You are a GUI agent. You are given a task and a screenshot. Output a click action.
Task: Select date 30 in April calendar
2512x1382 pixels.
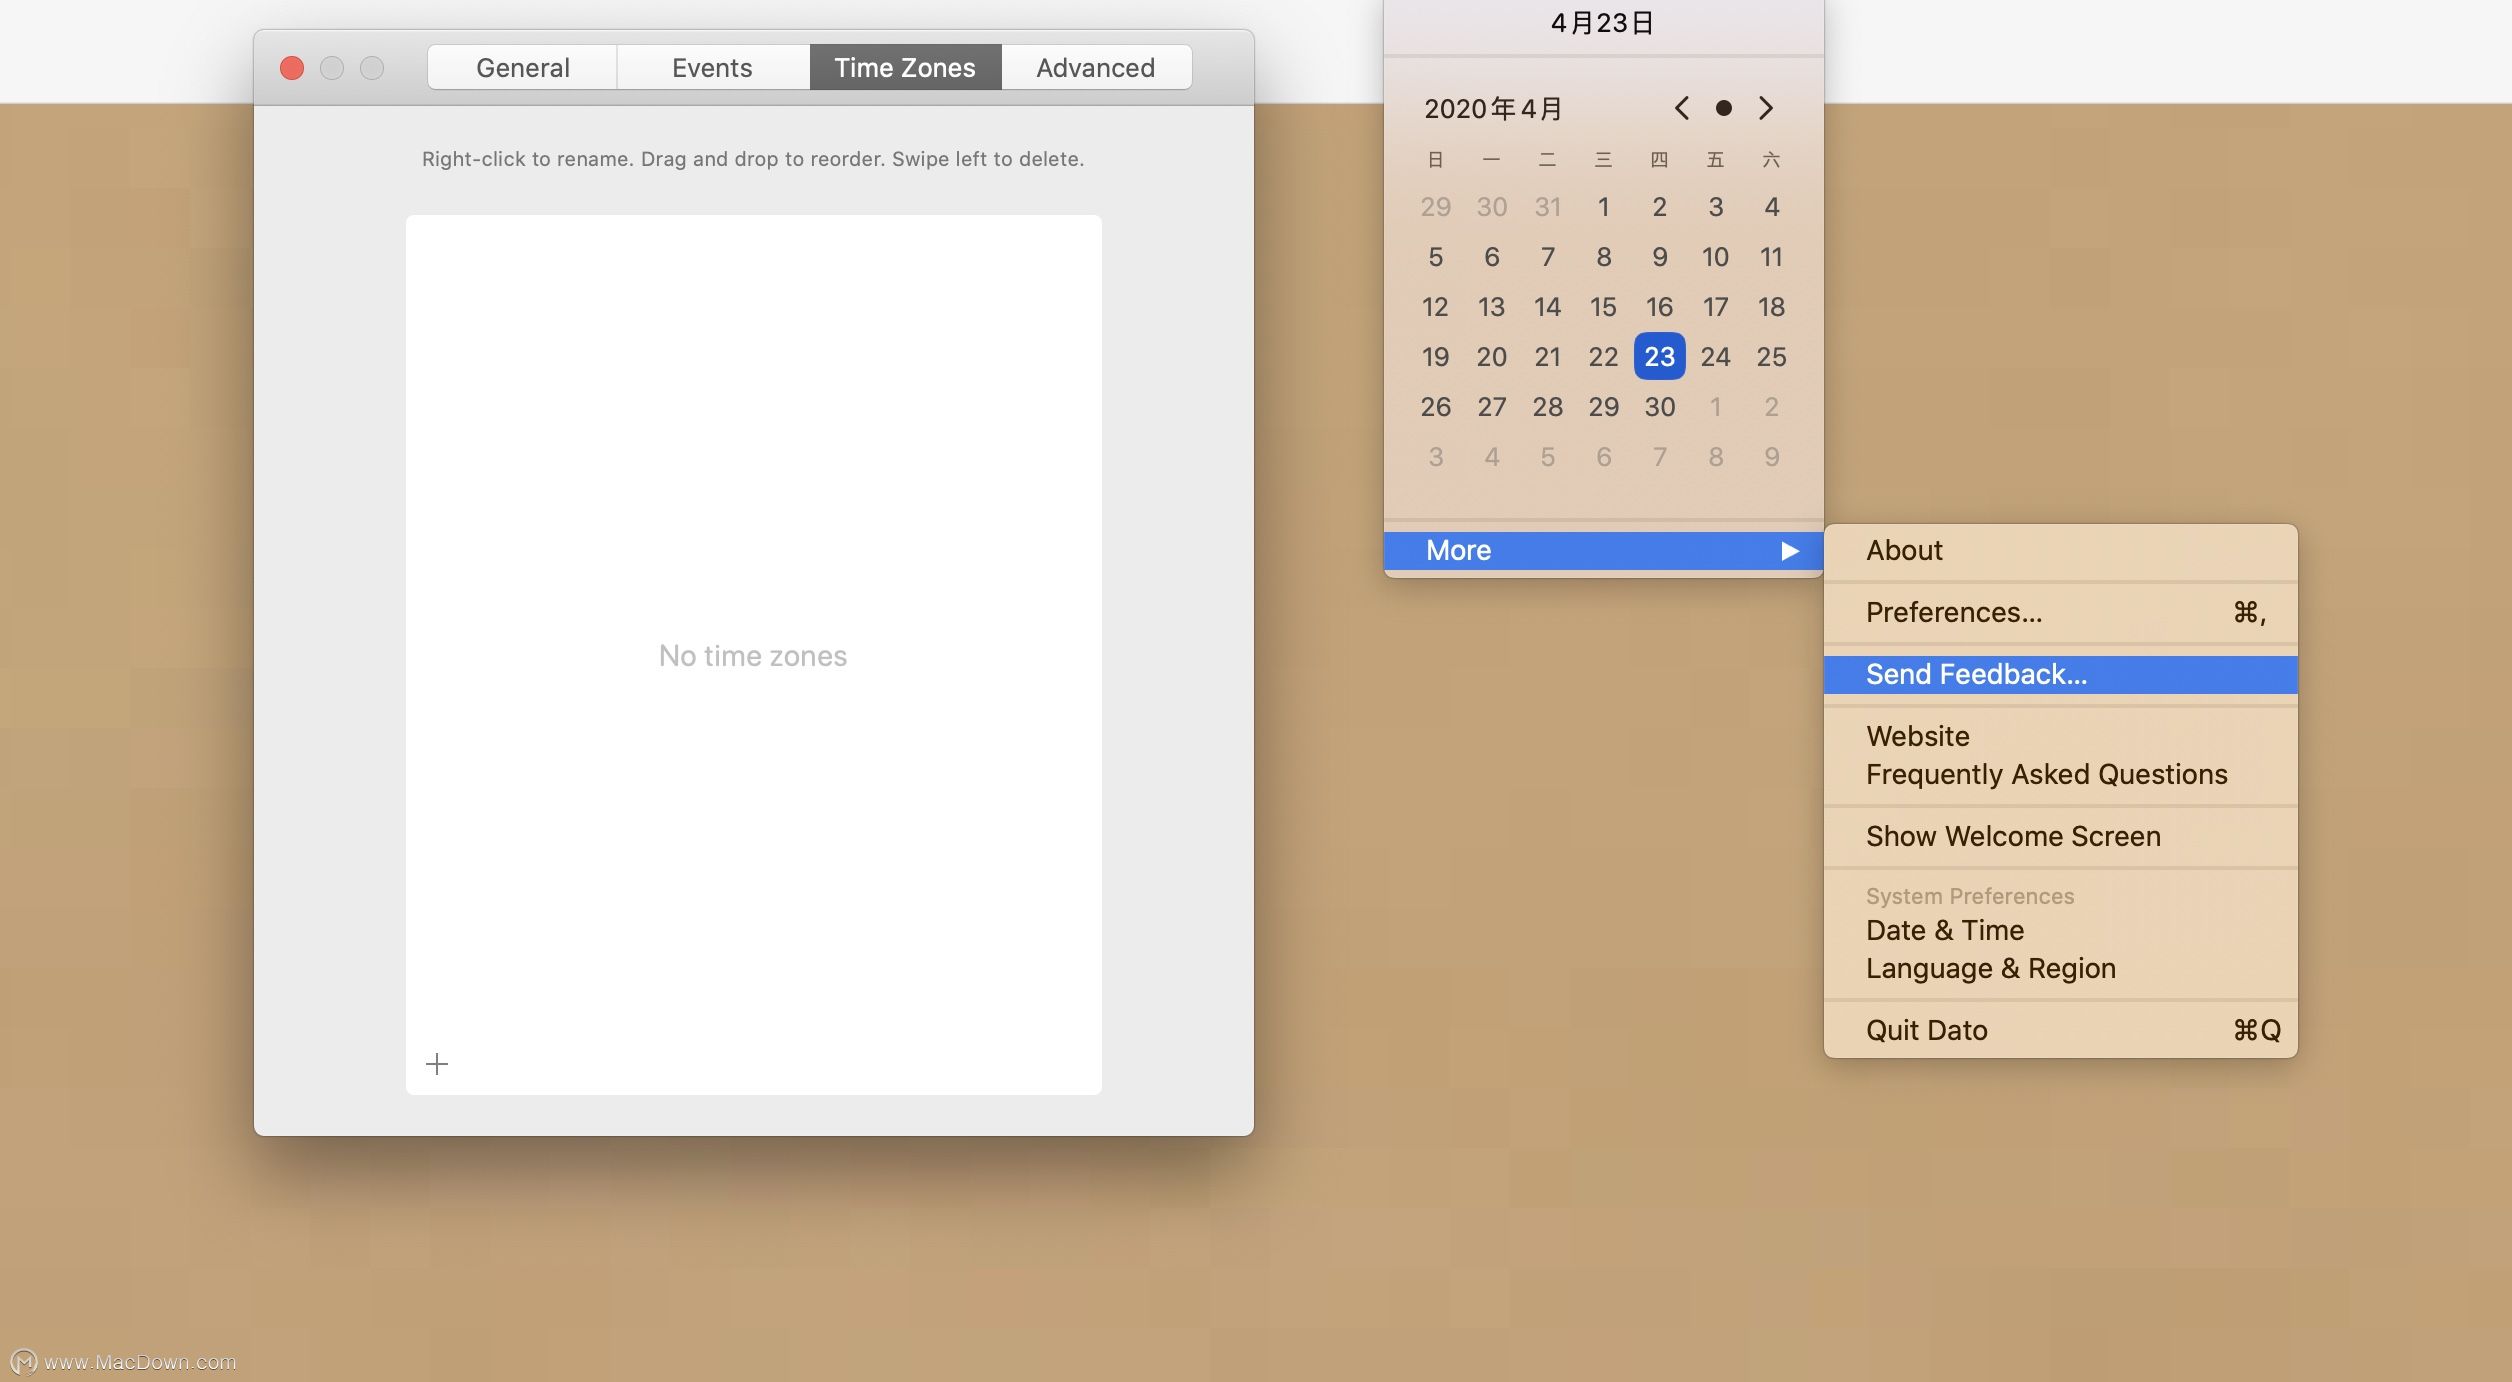1658,405
